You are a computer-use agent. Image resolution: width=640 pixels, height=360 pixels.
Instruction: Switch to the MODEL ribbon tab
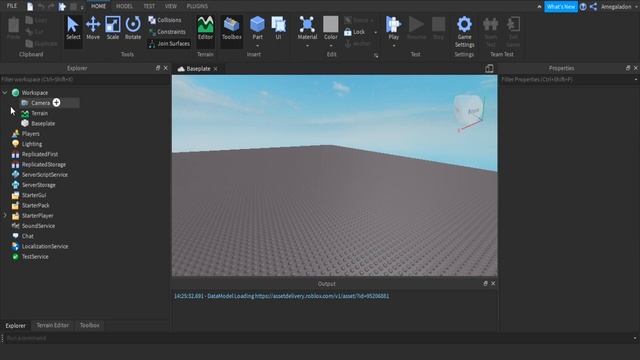124,6
